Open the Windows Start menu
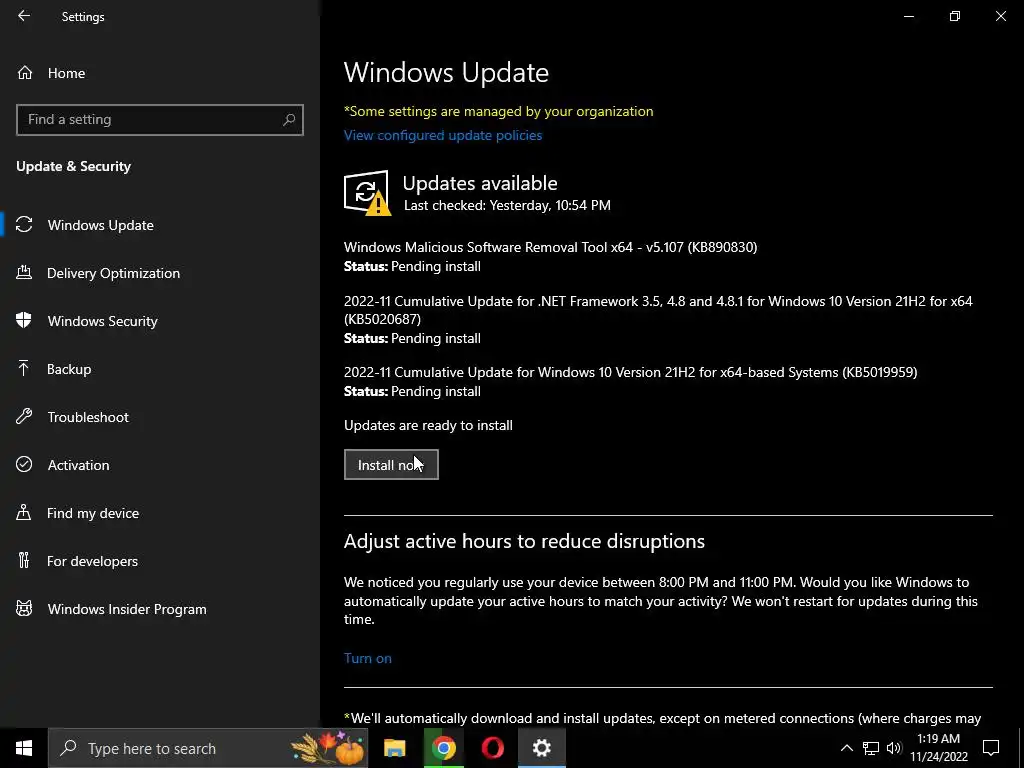Screen dimensions: 1024x768 [24, 748]
